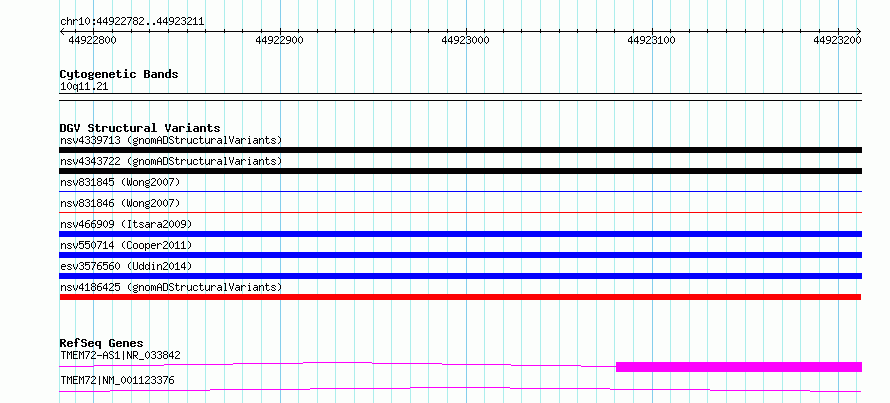Open variant nsv466909 (Itsara2009)

pos(126,224)
